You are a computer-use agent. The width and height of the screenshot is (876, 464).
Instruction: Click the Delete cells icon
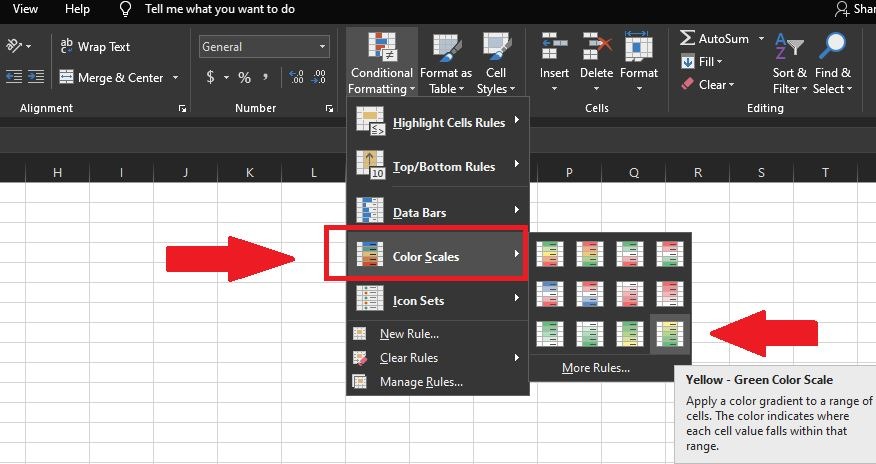coord(596,47)
